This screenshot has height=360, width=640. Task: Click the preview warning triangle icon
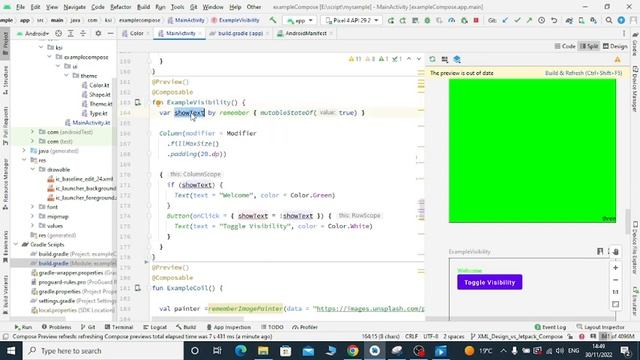click(617, 60)
